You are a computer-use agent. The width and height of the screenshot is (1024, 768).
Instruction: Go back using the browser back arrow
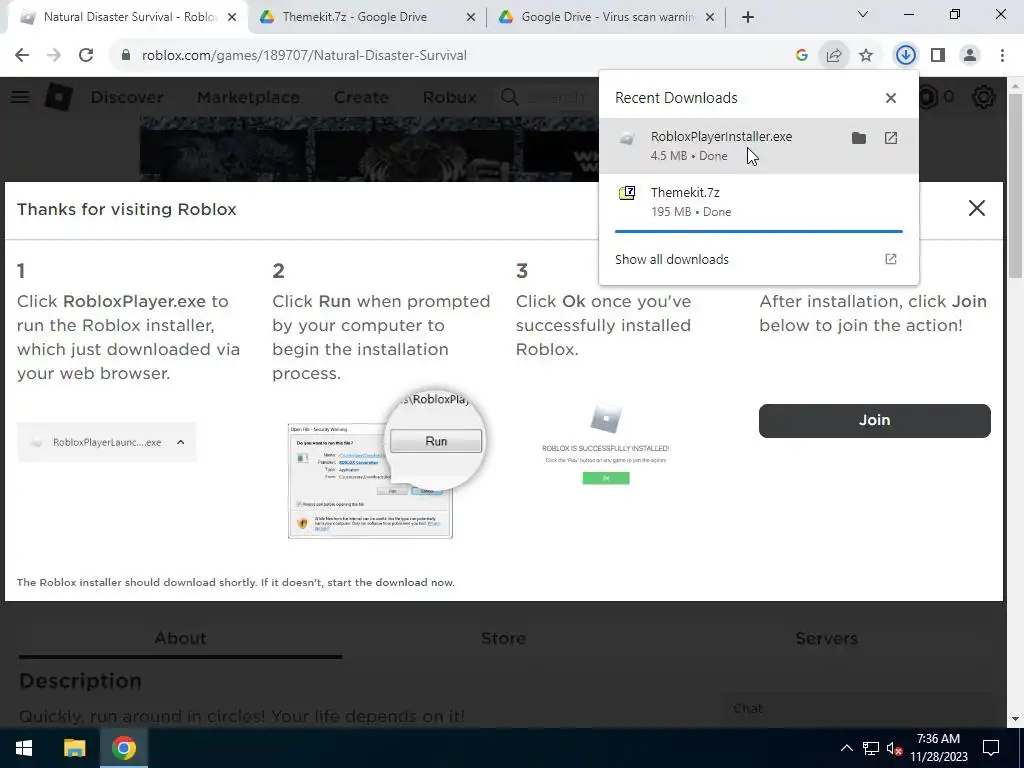pyautogui.click(x=22, y=56)
